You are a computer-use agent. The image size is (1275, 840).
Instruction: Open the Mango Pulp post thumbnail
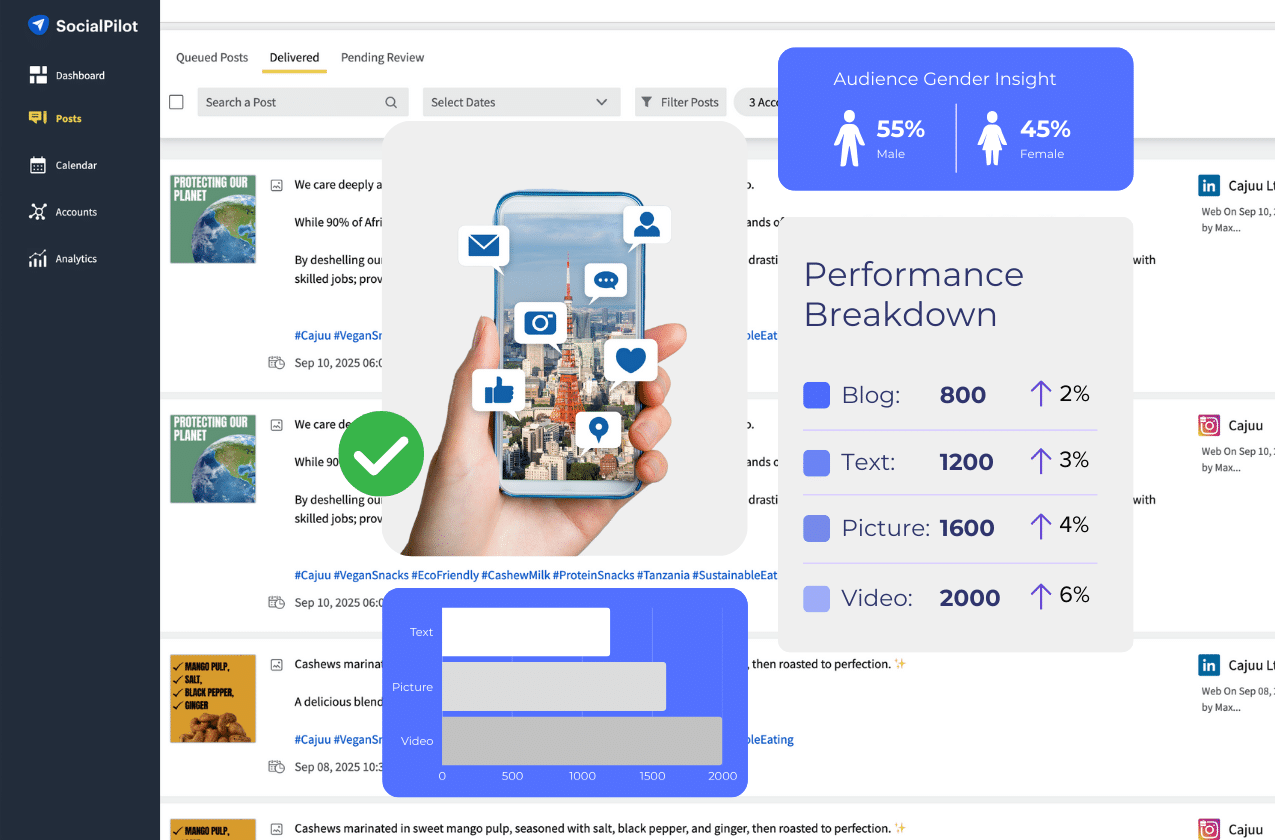pos(213,698)
